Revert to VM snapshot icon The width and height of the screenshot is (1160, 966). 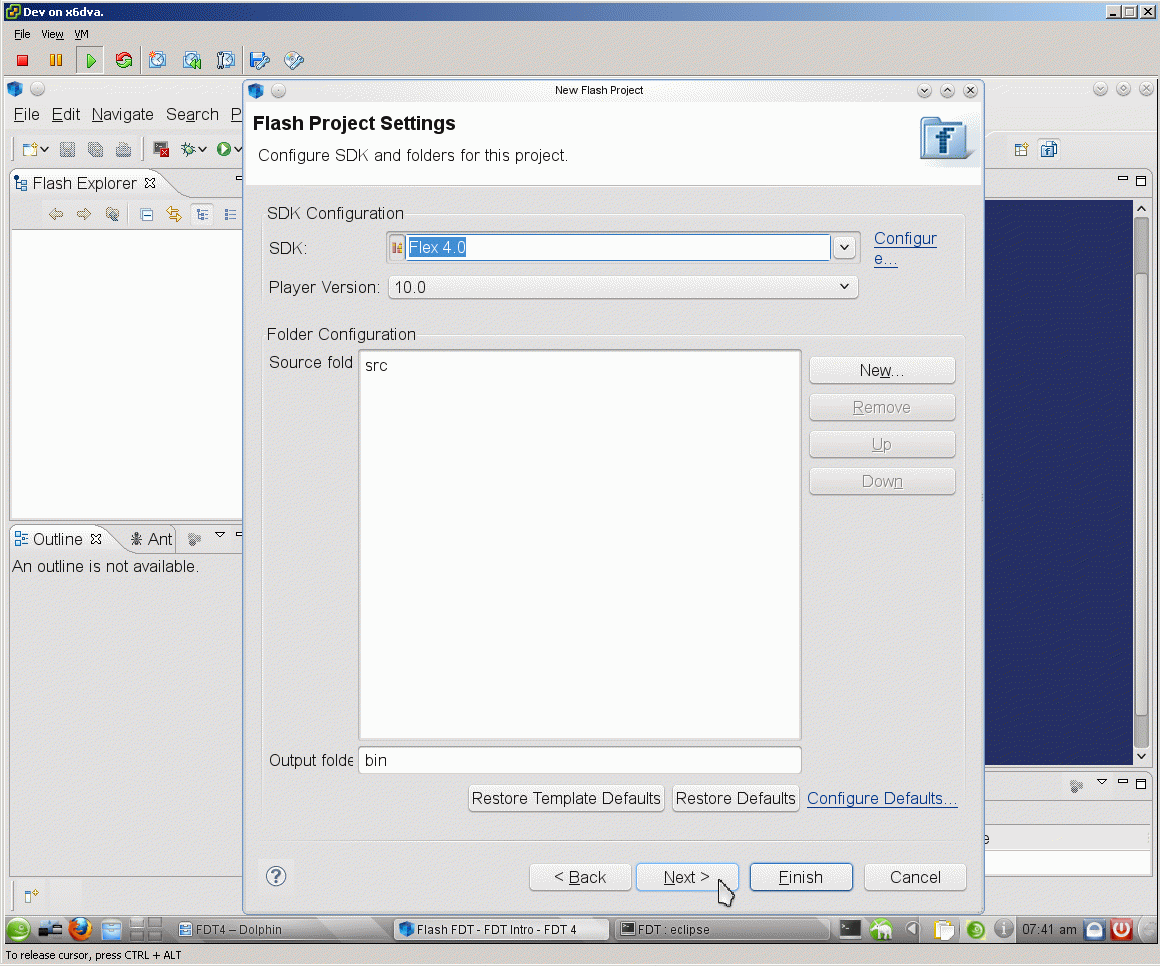(x=192, y=61)
